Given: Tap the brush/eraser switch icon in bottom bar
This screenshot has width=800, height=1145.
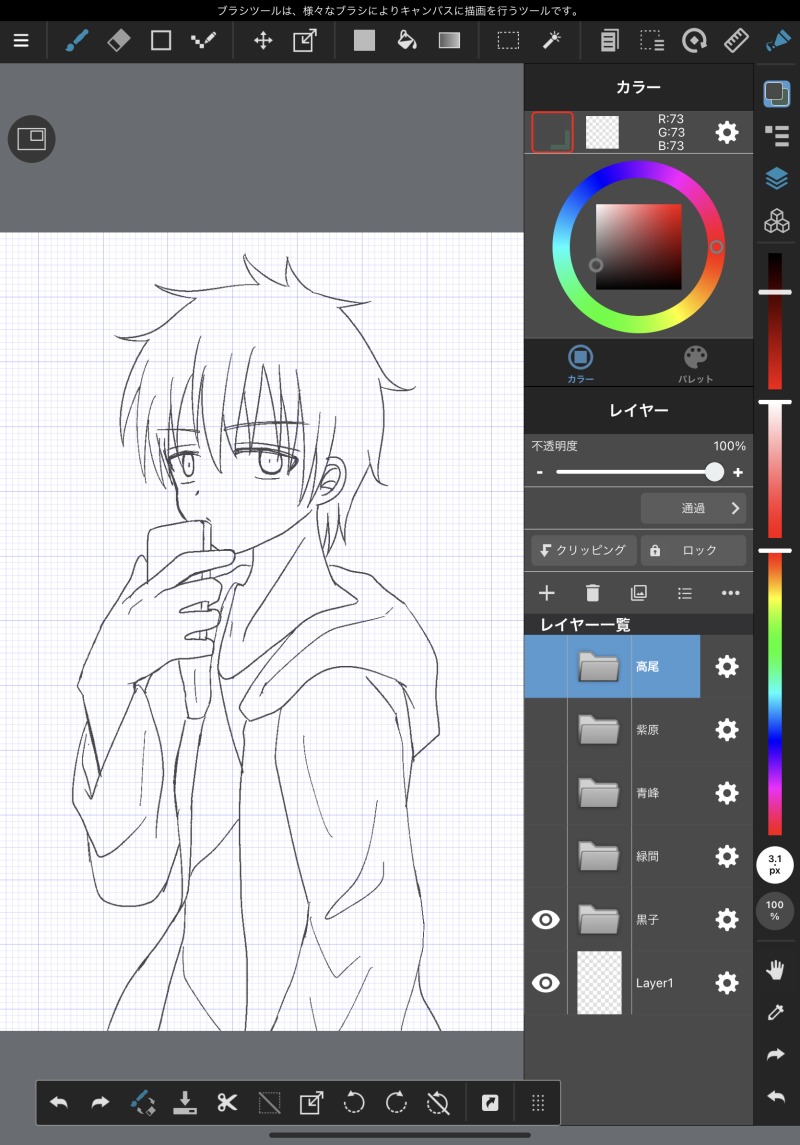Looking at the screenshot, I should (x=142, y=1103).
